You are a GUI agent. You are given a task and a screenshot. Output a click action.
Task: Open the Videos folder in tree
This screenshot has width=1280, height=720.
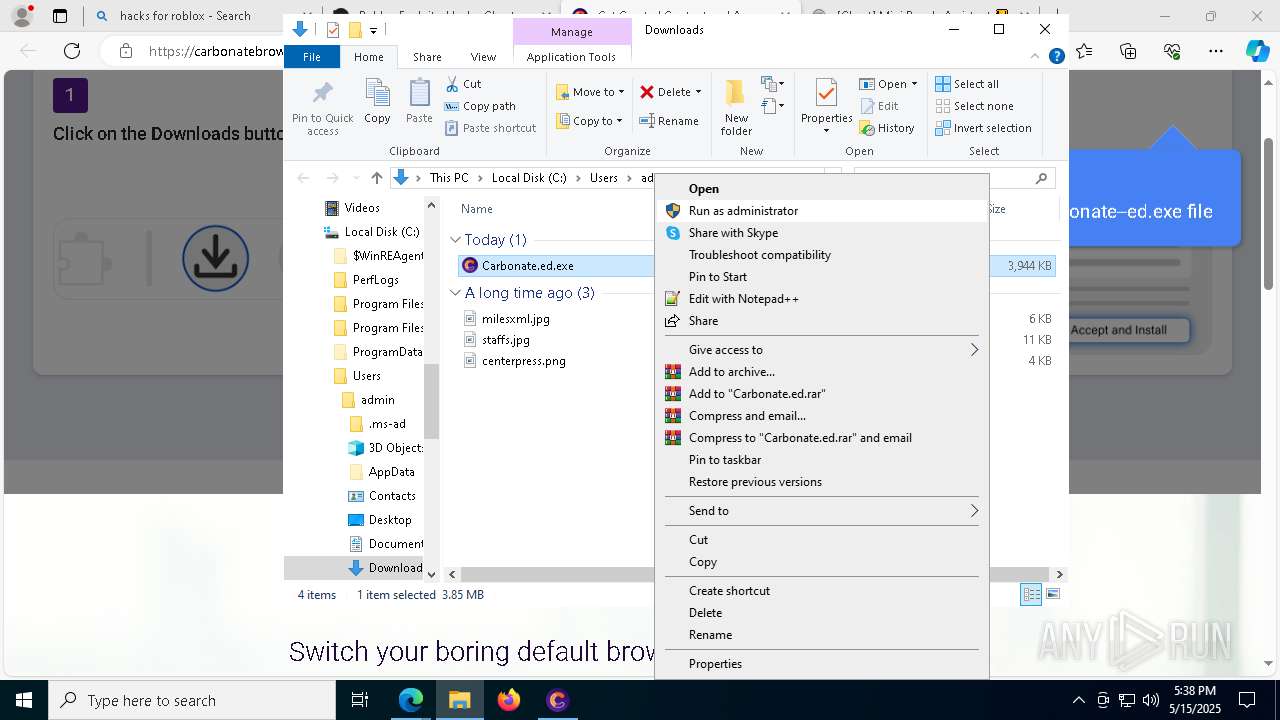[x=362, y=208]
